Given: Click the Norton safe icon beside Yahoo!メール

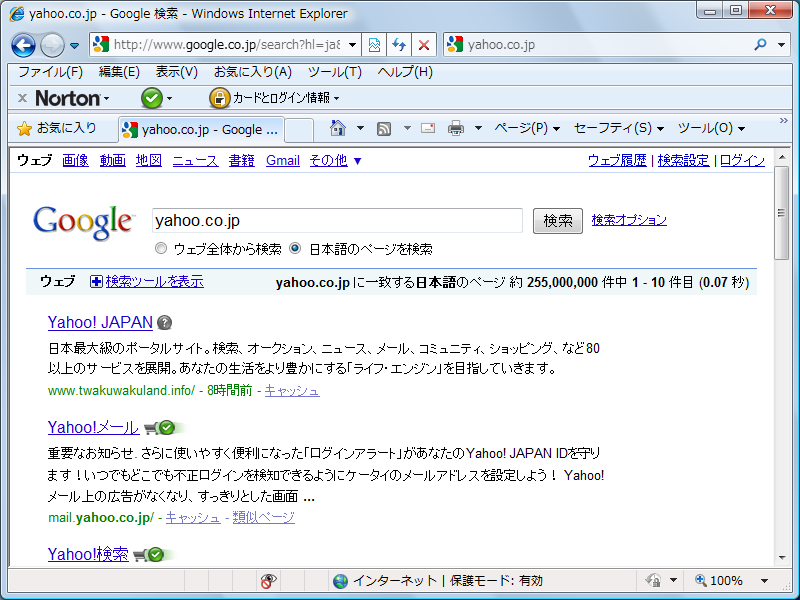Looking at the screenshot, I should point(166,428).
